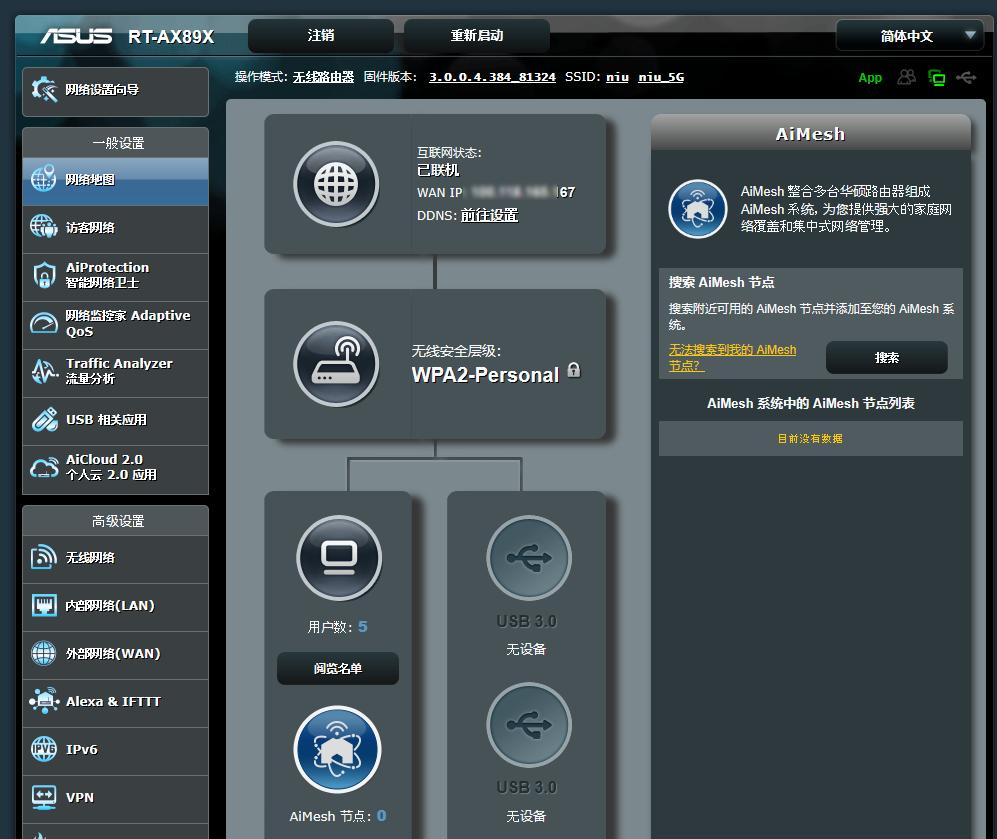The height and width of the screenshot is (839, 997).
Task: Click the firmware version 3.0.0.4.384_81324 link
Action: point(492,77)
